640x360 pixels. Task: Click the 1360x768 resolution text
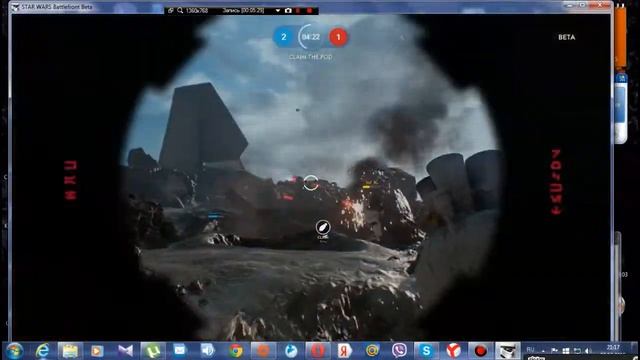(x=197, y=11)
